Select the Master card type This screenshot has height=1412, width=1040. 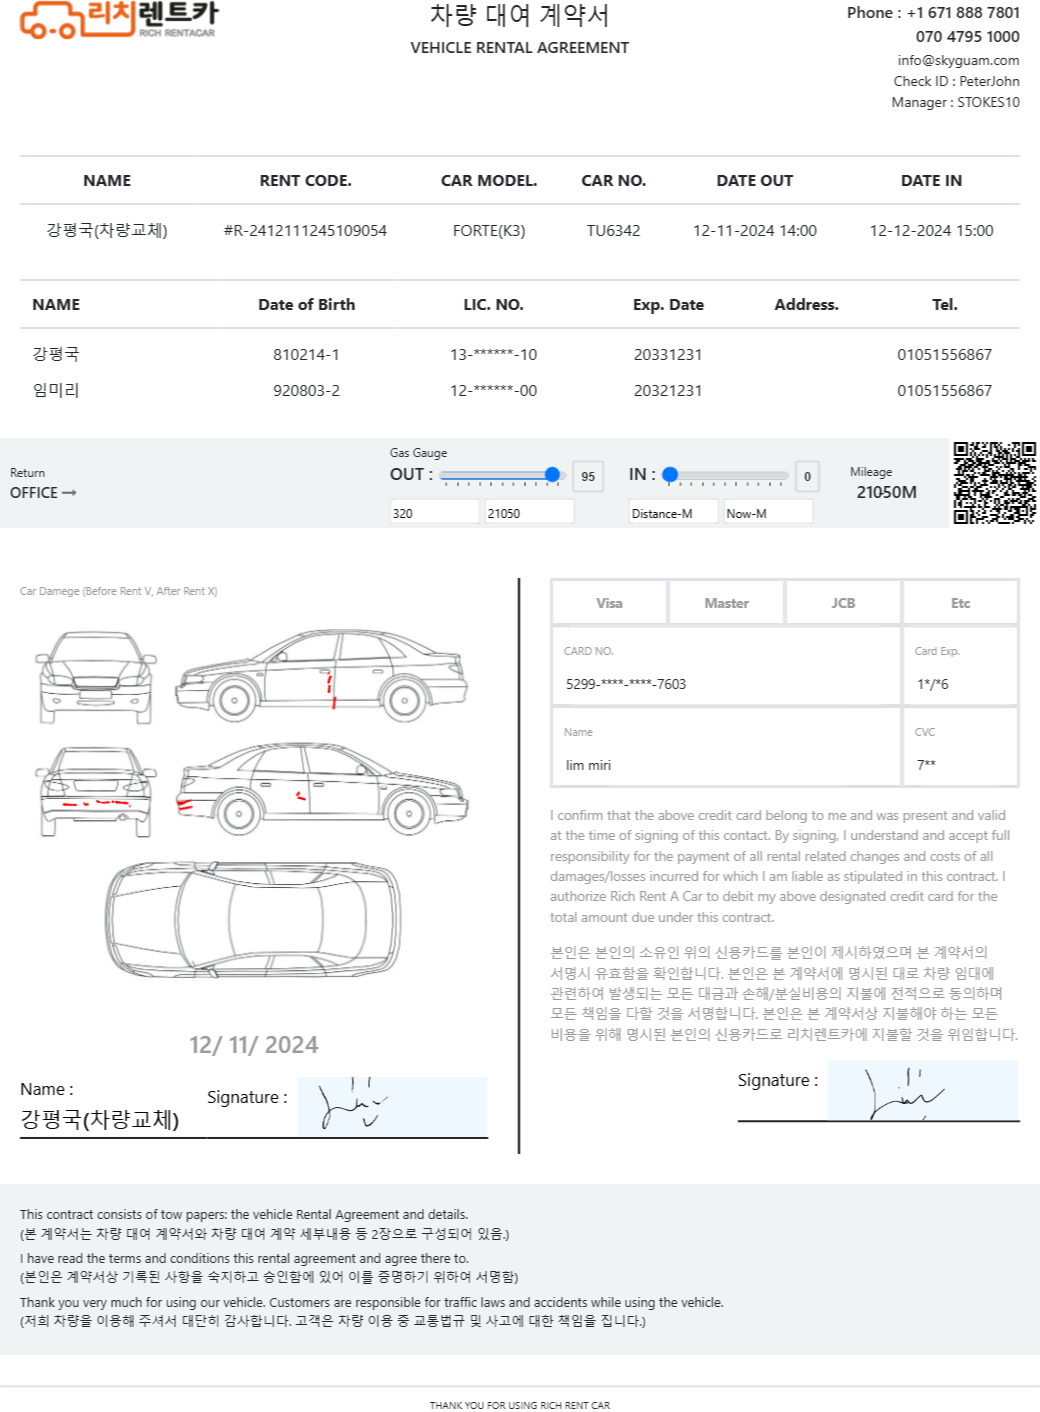click(726, 603)
